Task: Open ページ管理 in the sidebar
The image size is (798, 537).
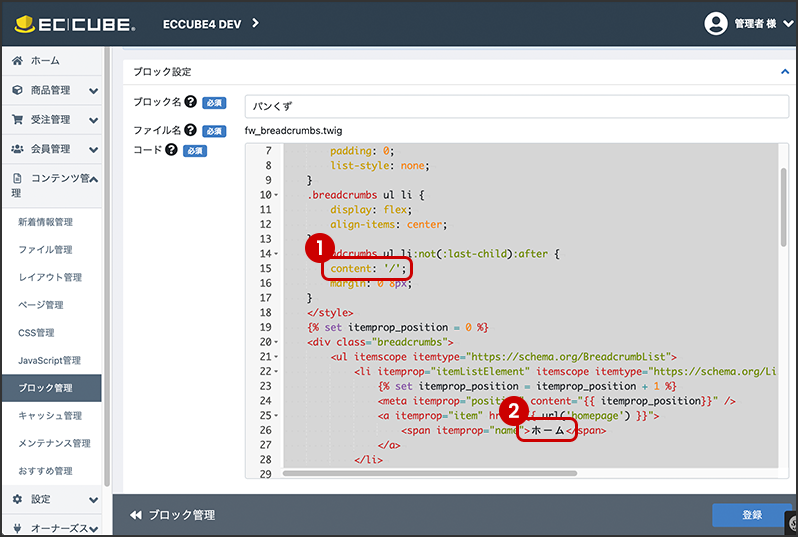Action: point(40,305)
